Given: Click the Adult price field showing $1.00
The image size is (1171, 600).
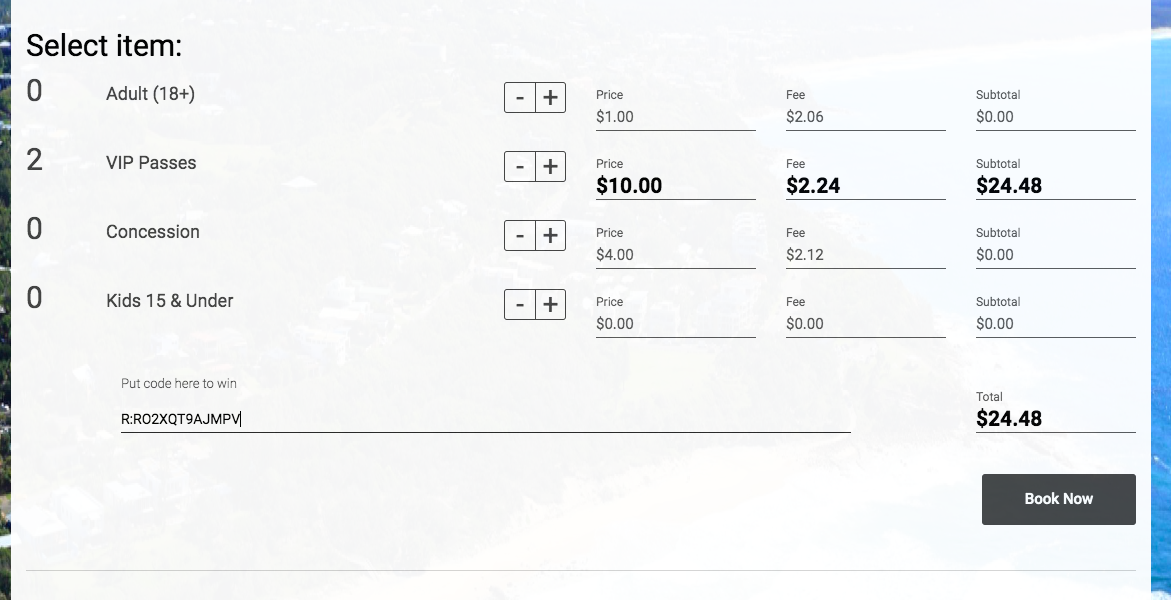Looking at the screenshot, I should tap(676, 117).
